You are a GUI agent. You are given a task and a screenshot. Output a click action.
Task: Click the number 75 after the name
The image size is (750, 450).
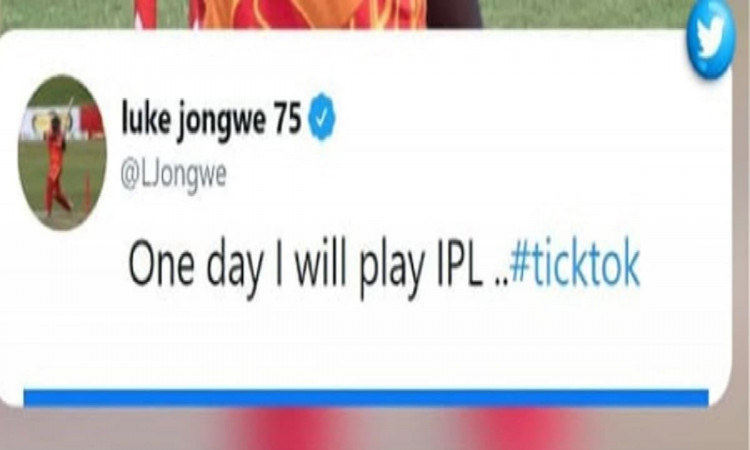(x=287, y=118)
